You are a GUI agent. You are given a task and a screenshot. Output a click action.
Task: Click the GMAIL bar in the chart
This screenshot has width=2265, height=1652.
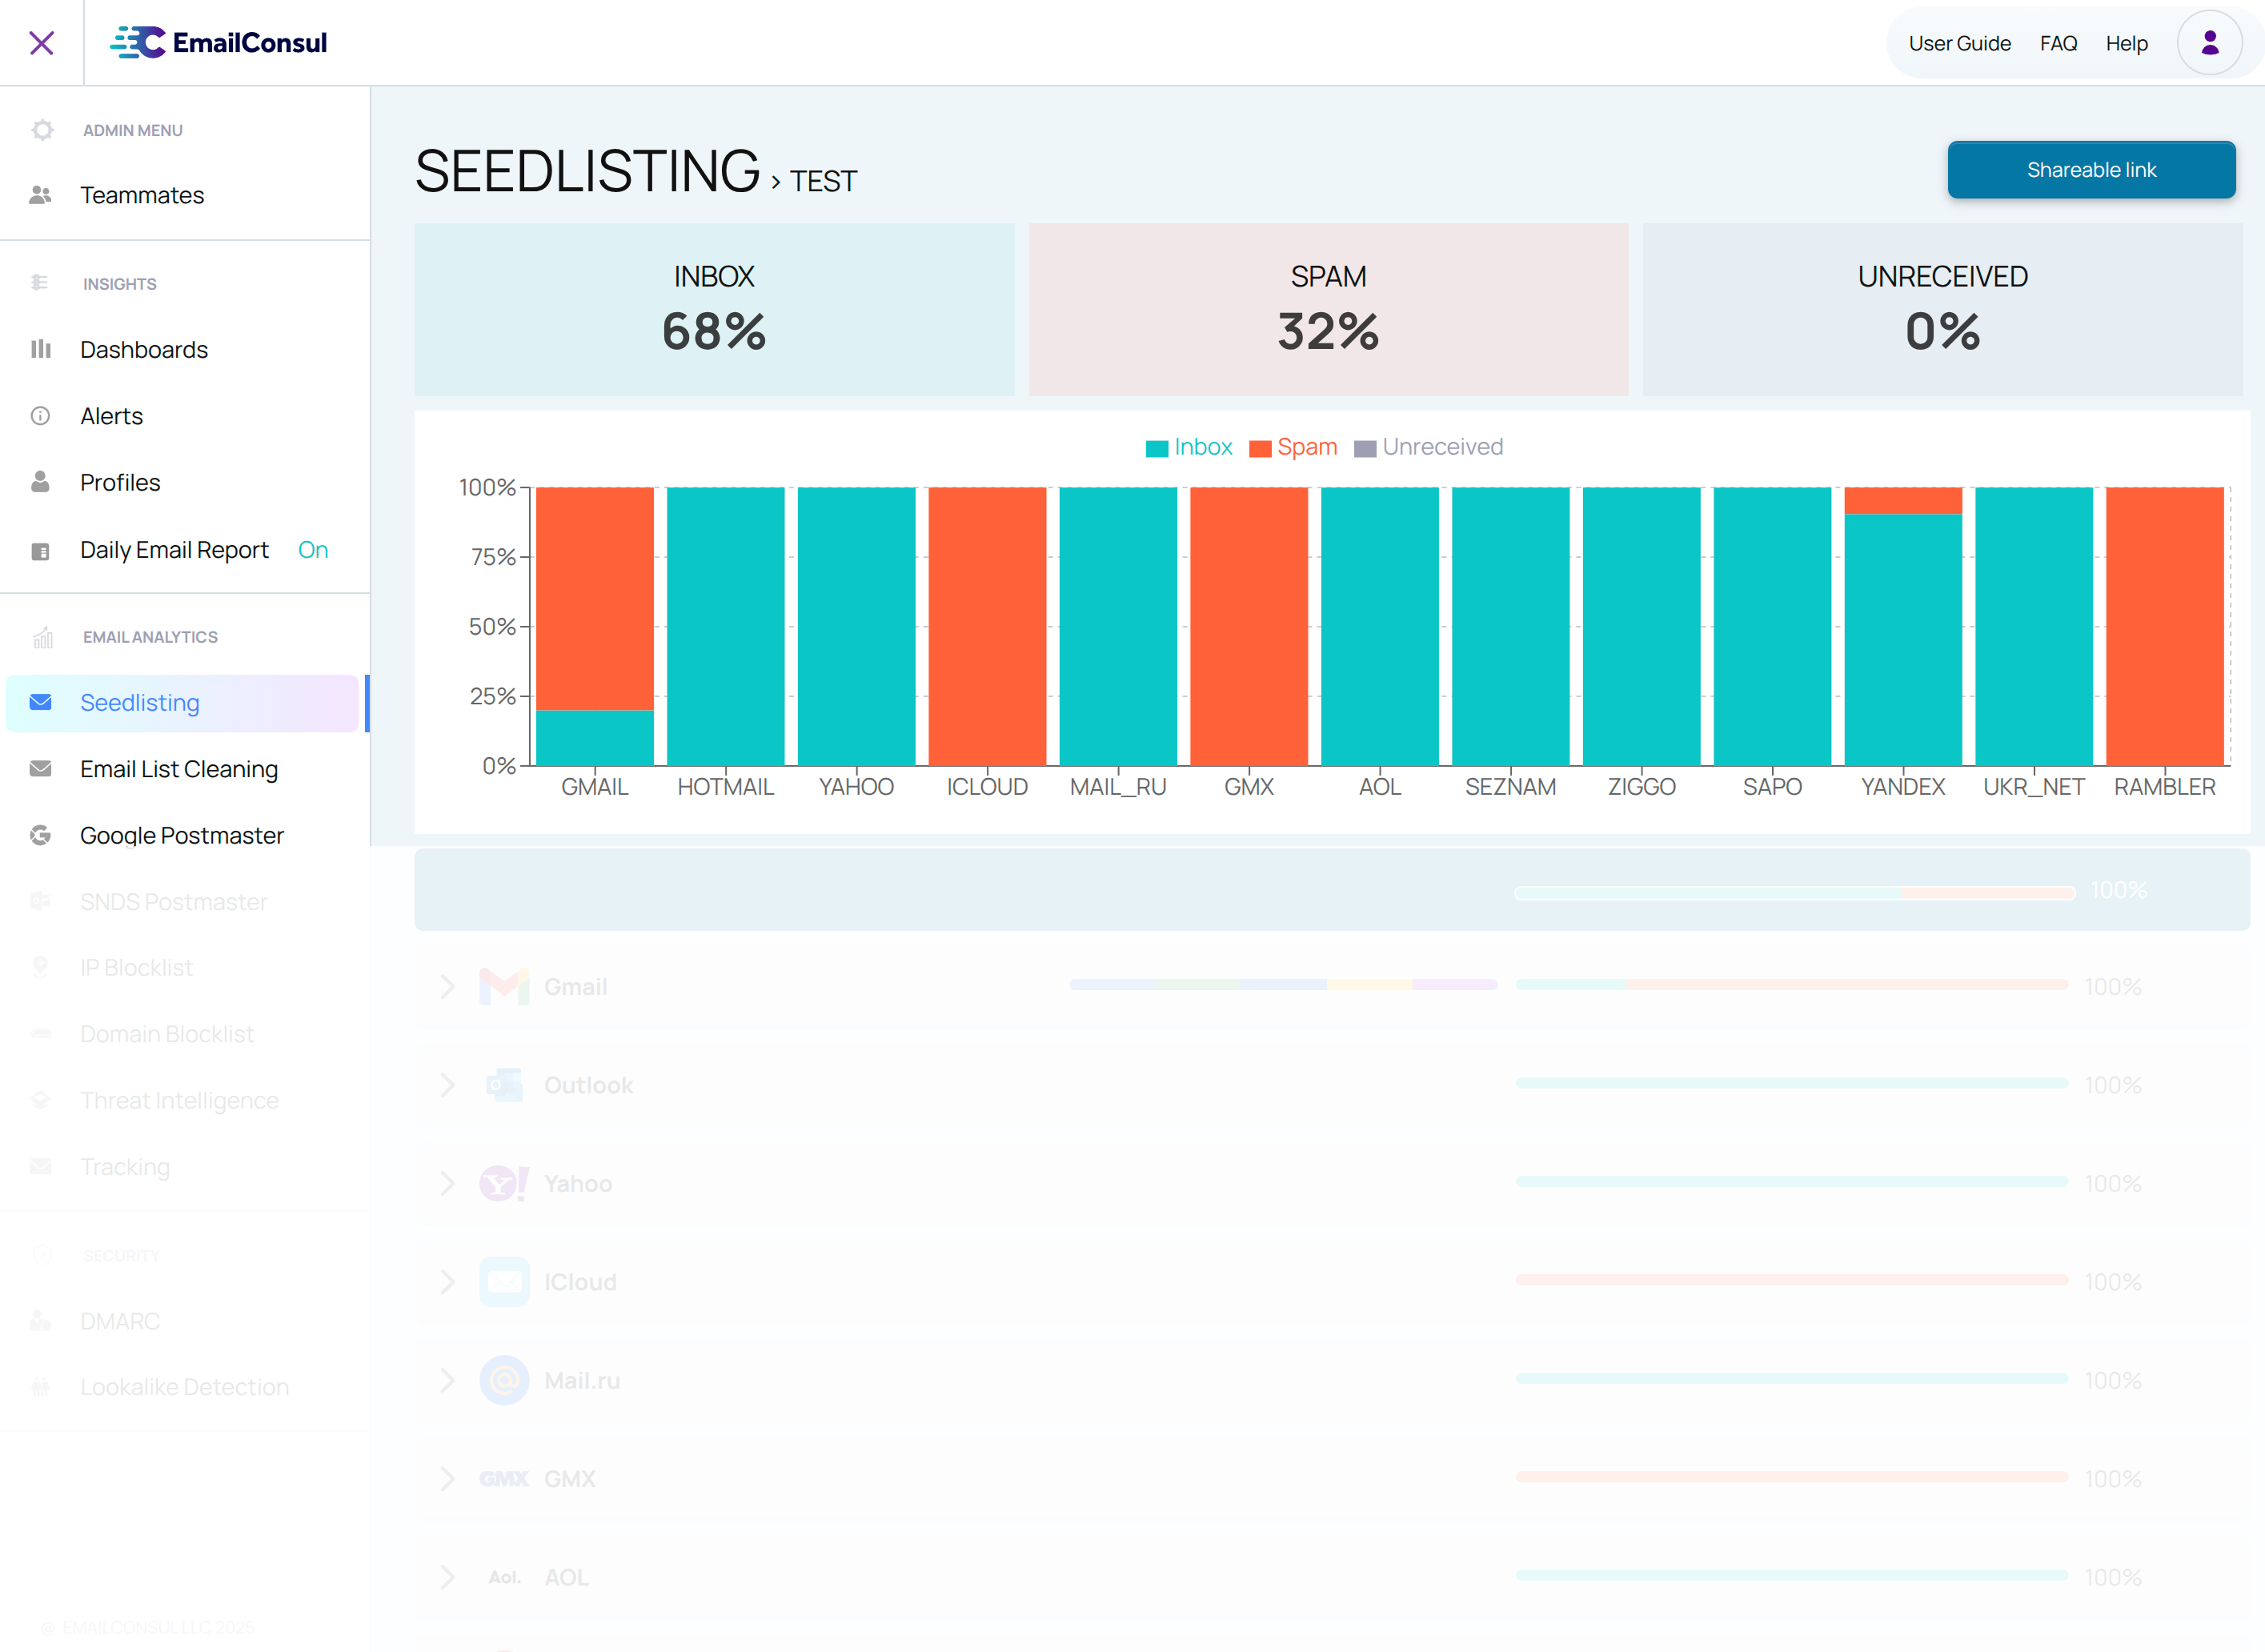point(594,625)
